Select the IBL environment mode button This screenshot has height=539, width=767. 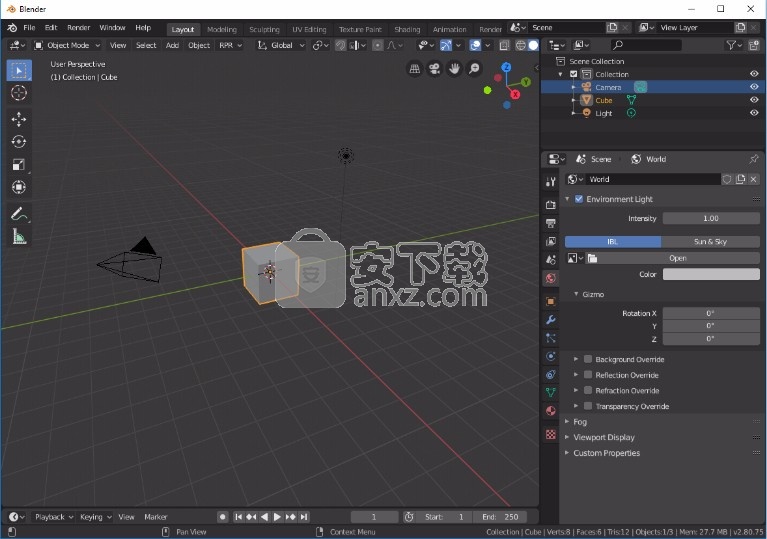pos(613,242)
